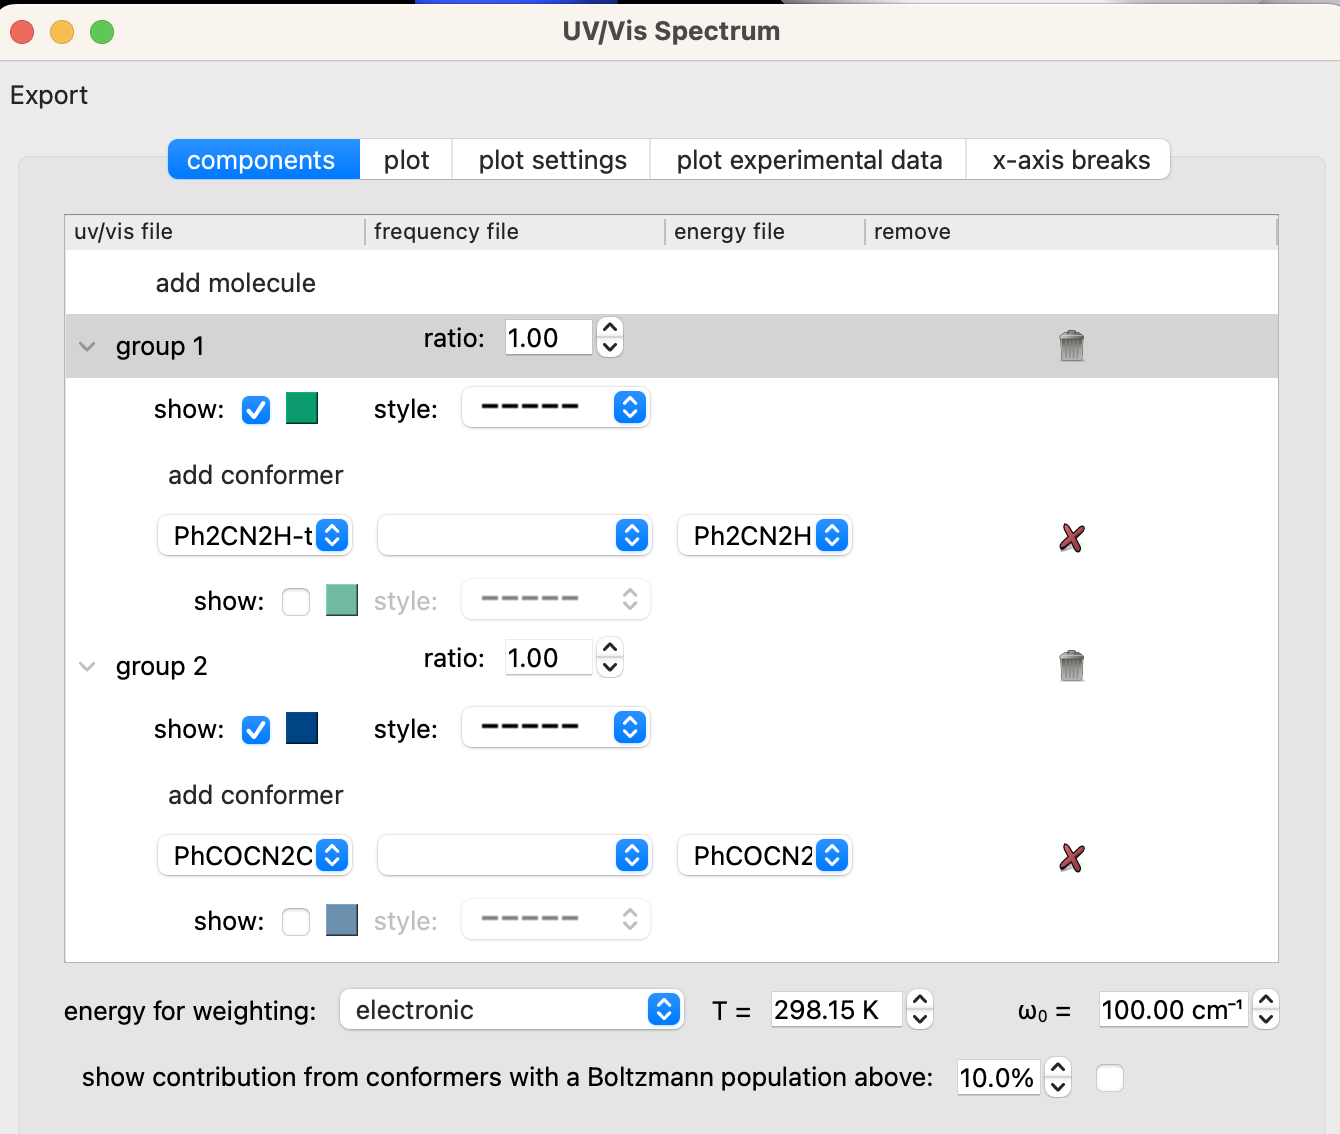Uncheck the show checkbox for group 1
This screenshot has width=1340, height=1134.
point(256,410)
